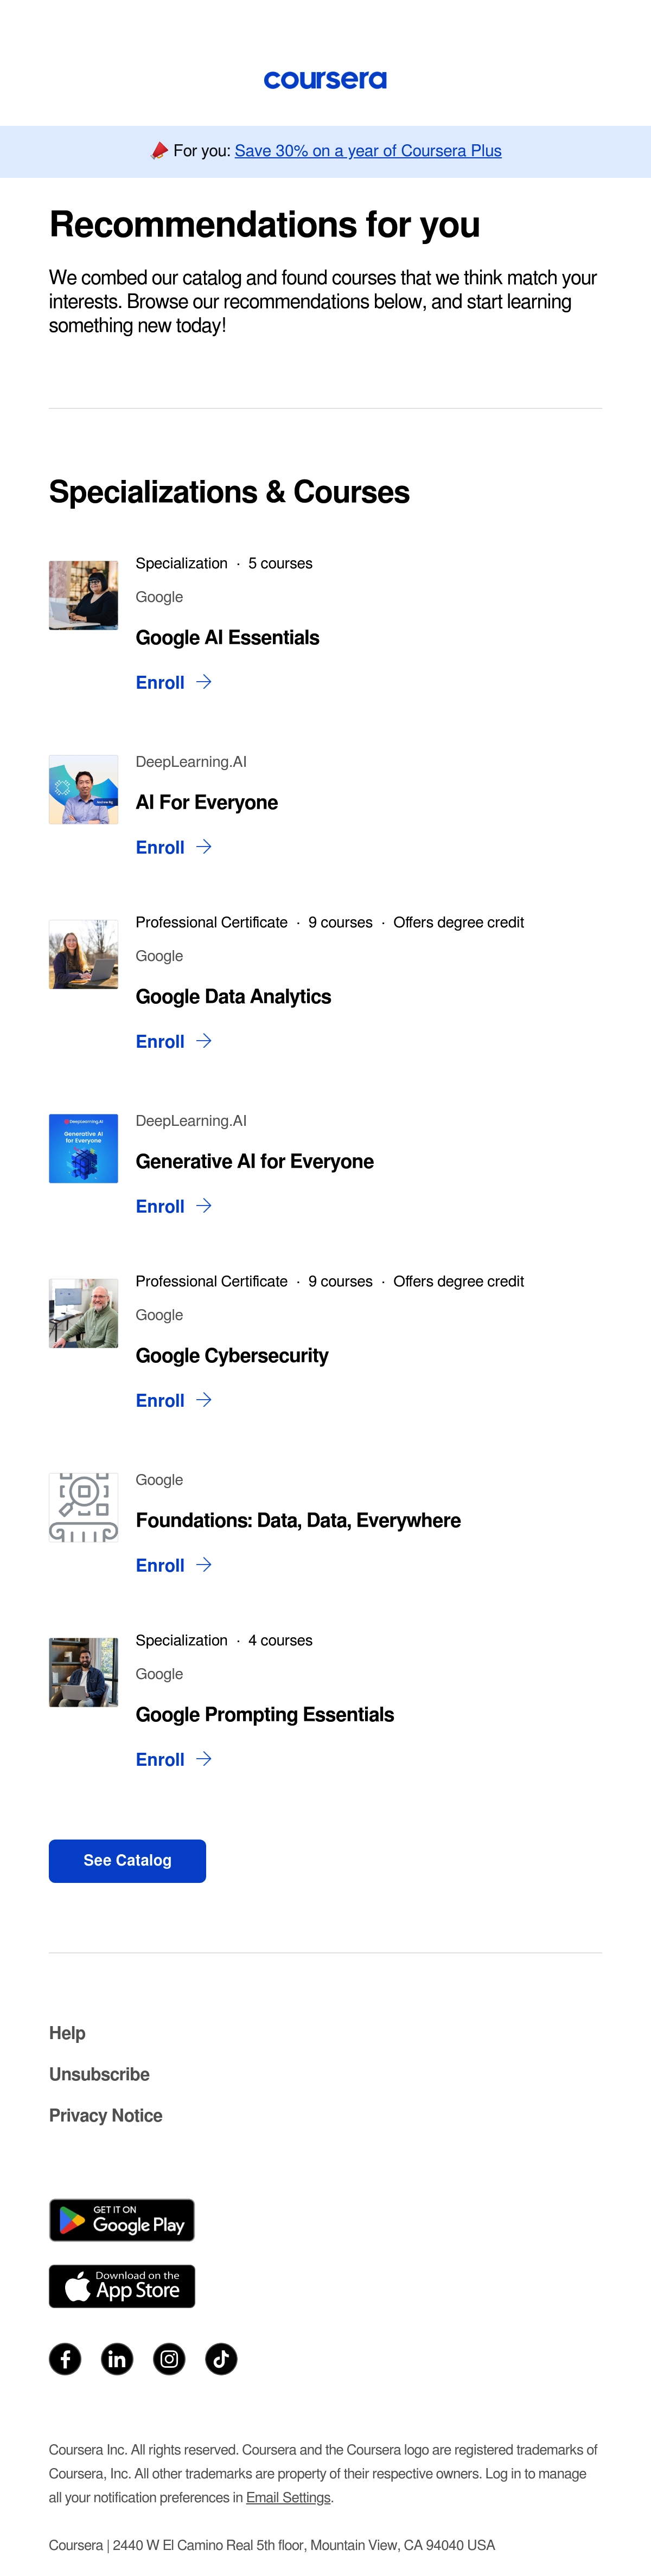The height and width of the screenshot is (2576, 651).
Task: Open Coursera's Facebook page icon
Action: [x=65, y=2359]
